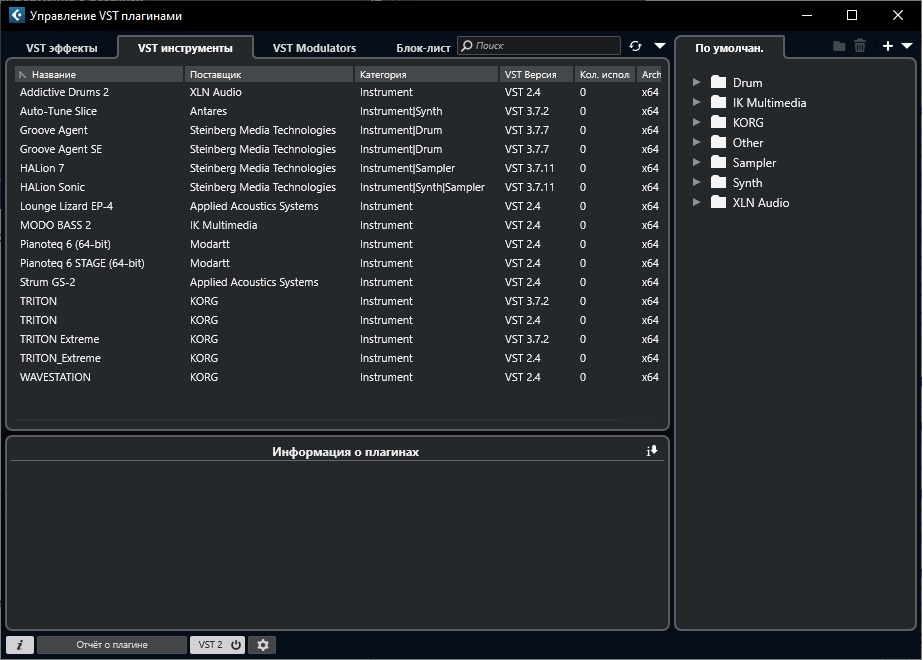Open plugin settings gear icon
This screenshot has width=923, height=660.
[x=263, y=645]
